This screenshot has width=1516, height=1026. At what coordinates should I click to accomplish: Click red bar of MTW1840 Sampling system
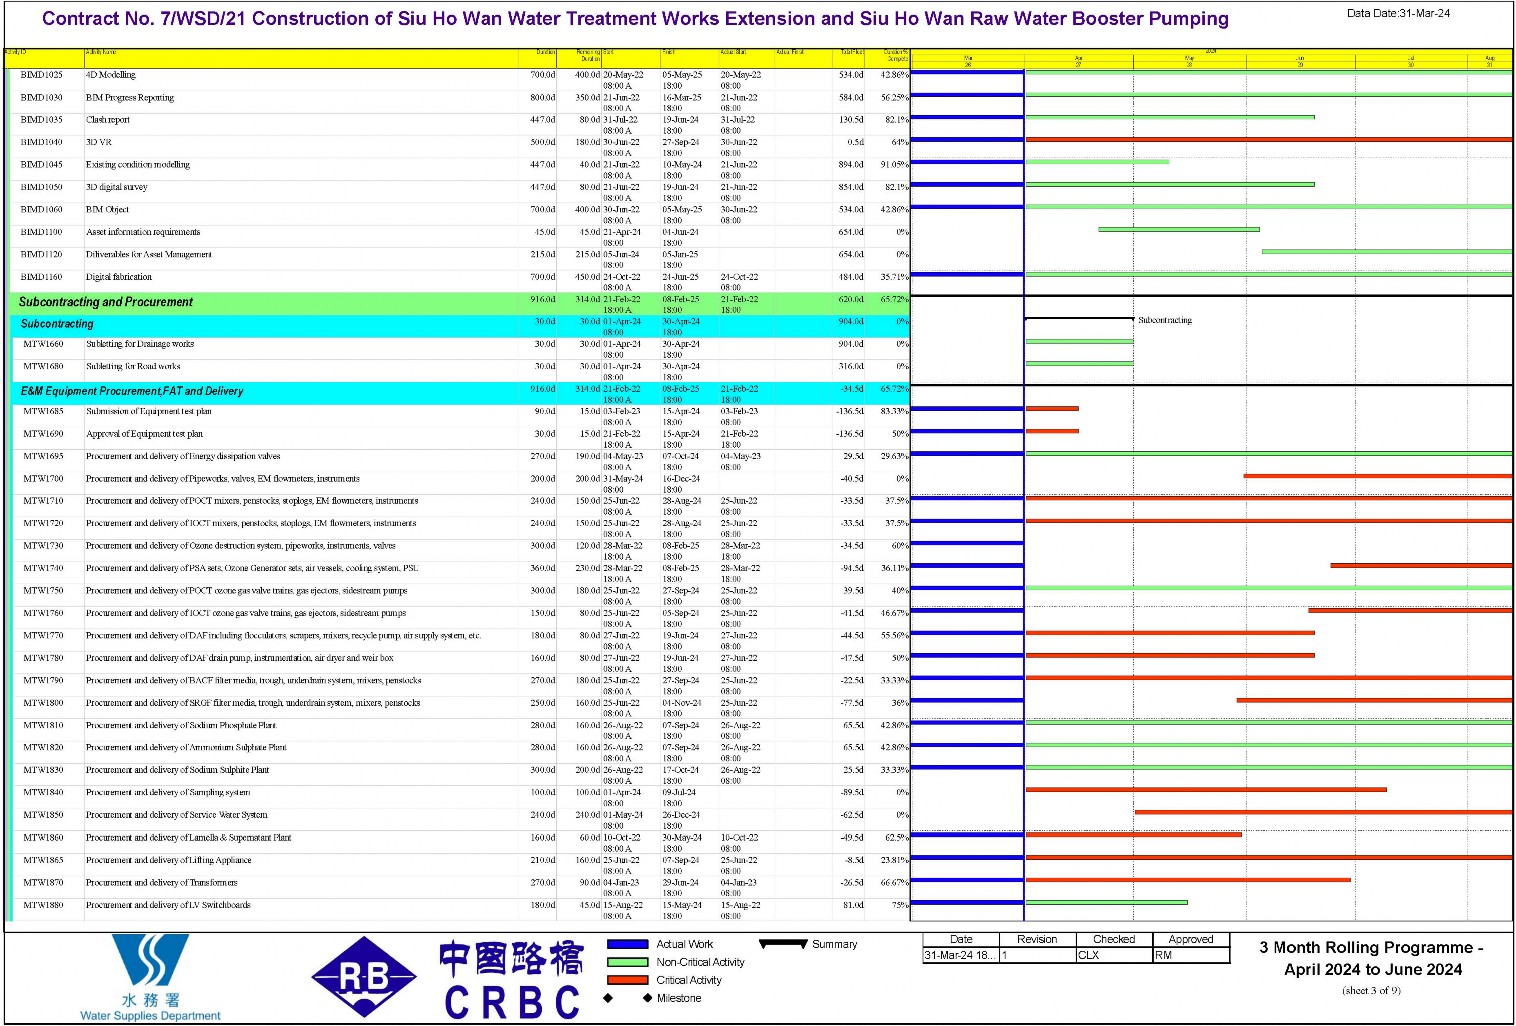[1206, 790]
